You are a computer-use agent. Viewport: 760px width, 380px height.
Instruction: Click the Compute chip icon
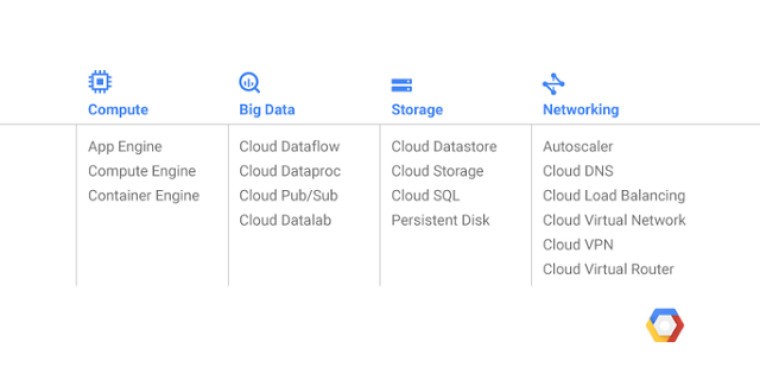(100, 82)
